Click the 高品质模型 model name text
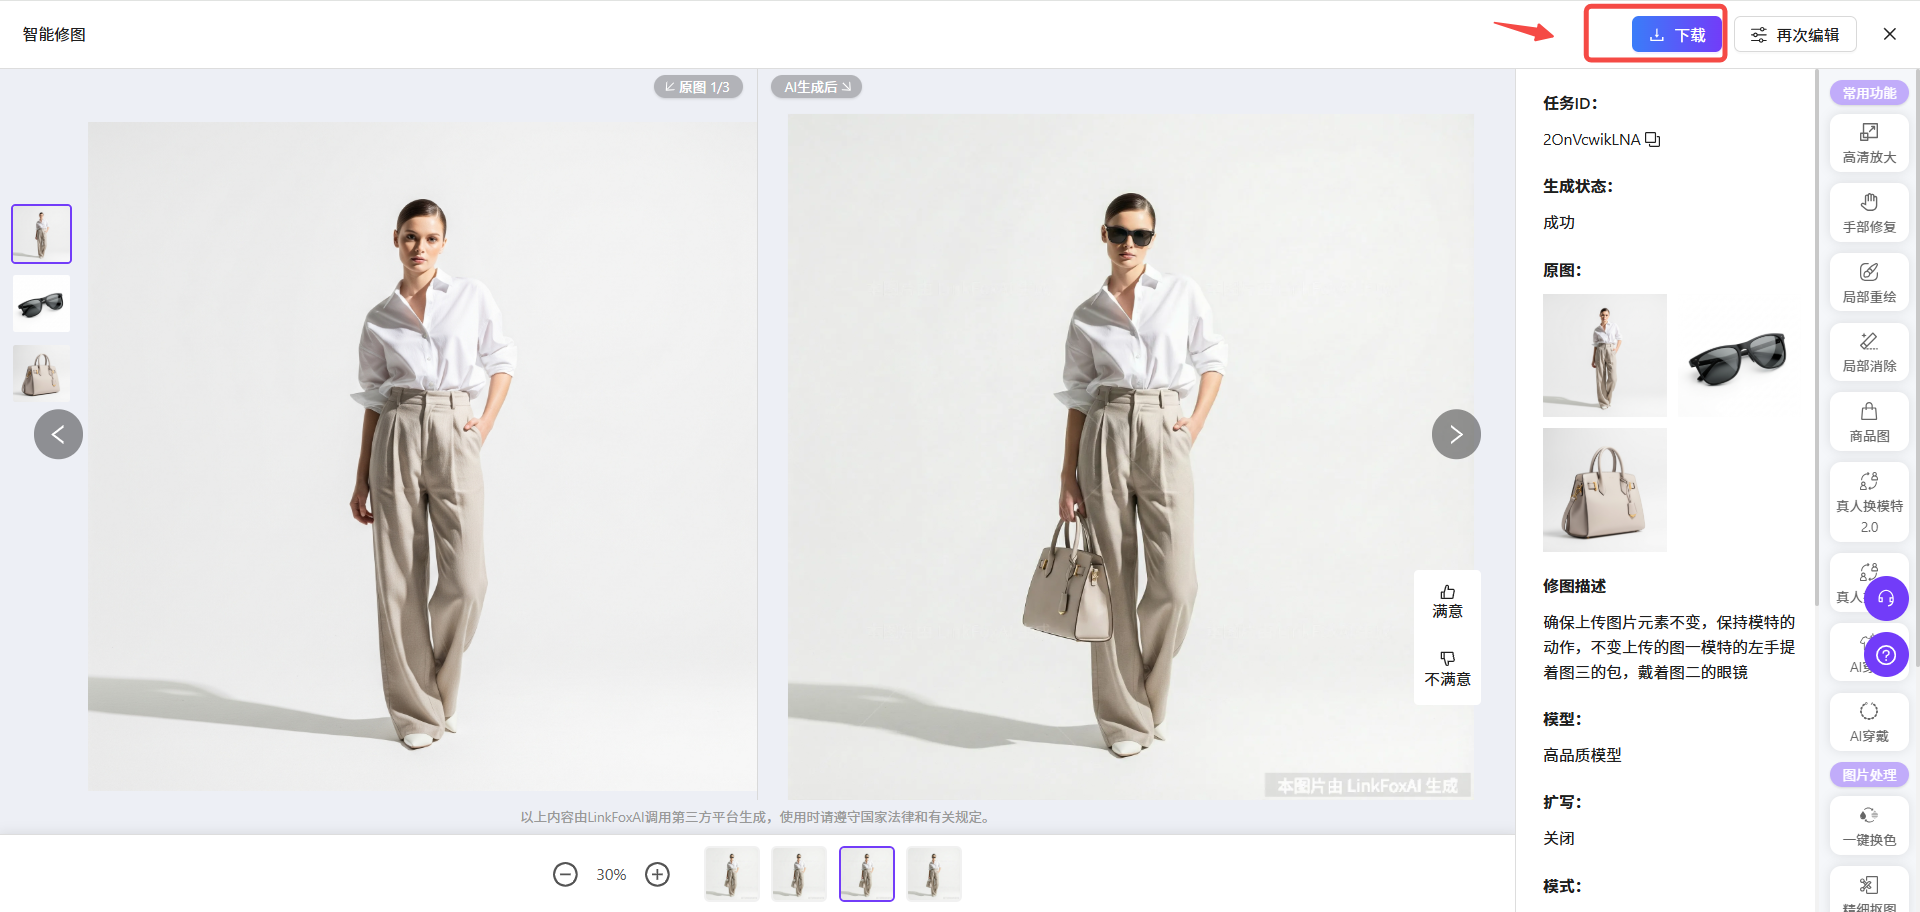 pos(1582,756)
